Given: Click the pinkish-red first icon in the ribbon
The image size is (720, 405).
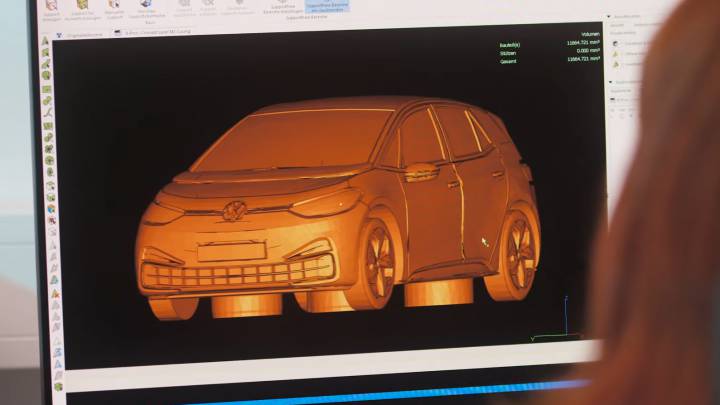Looking at the screenshot, I should (x=51, y=6).
